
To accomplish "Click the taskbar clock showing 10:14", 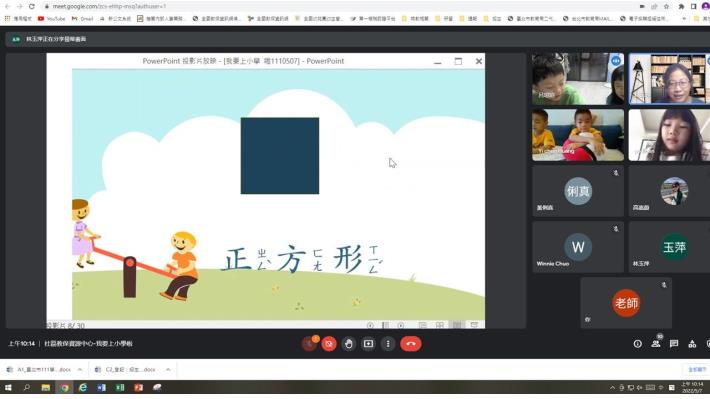I will point(692,388).
